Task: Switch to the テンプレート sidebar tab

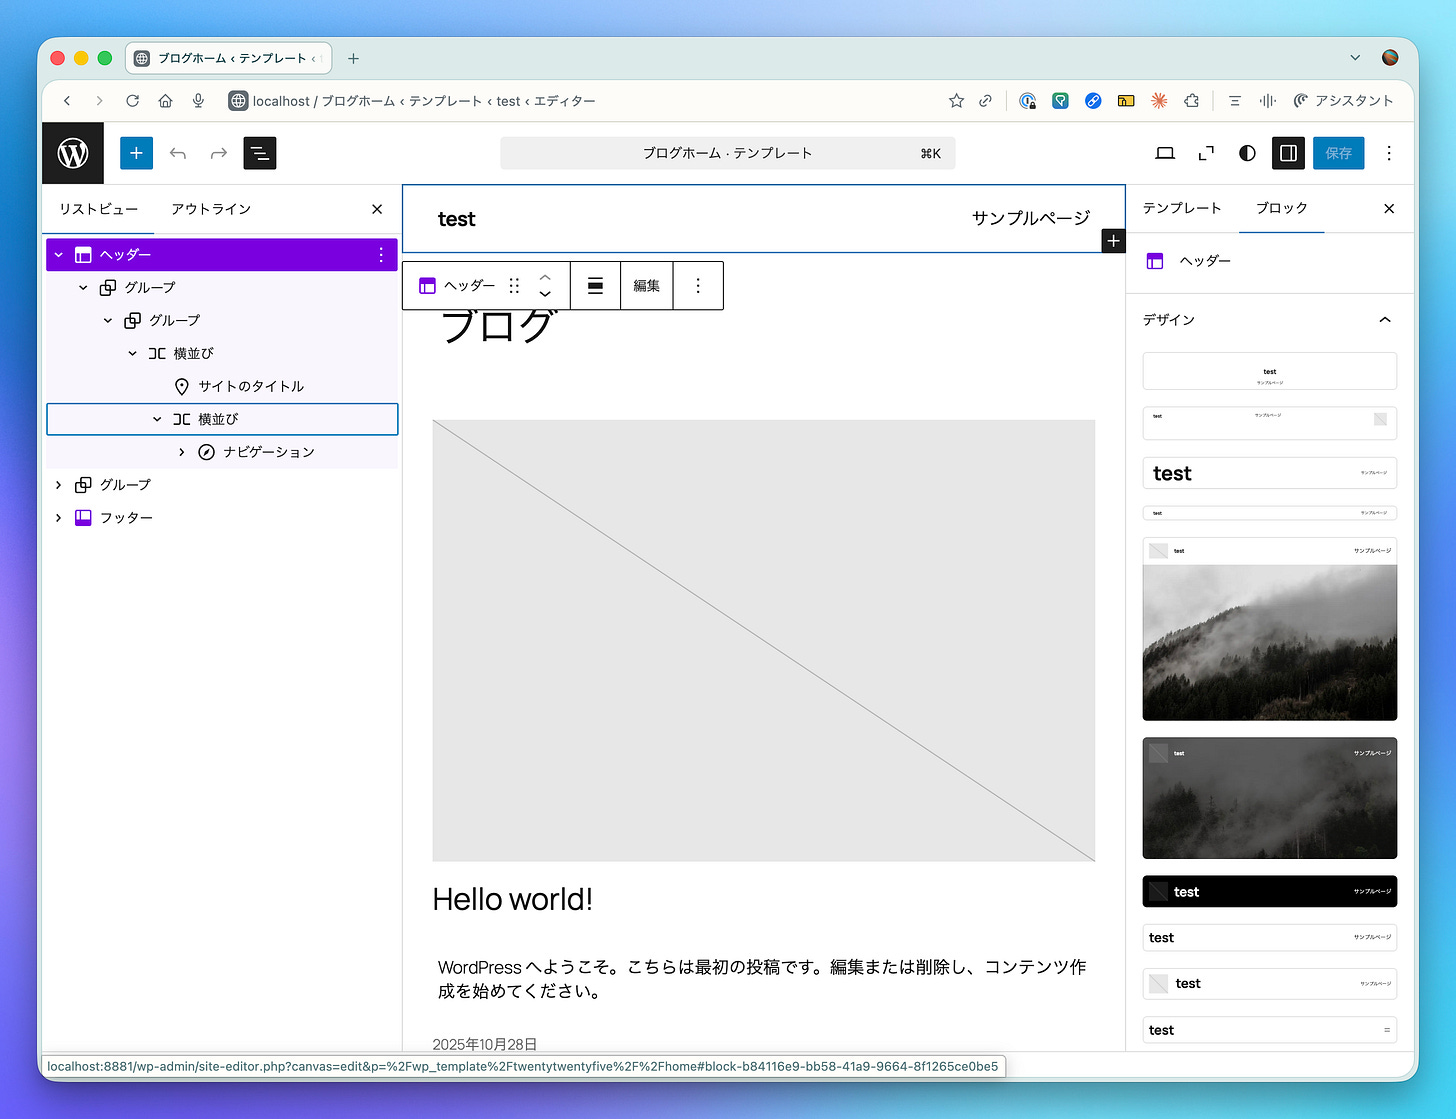Action: point(1182,208)
